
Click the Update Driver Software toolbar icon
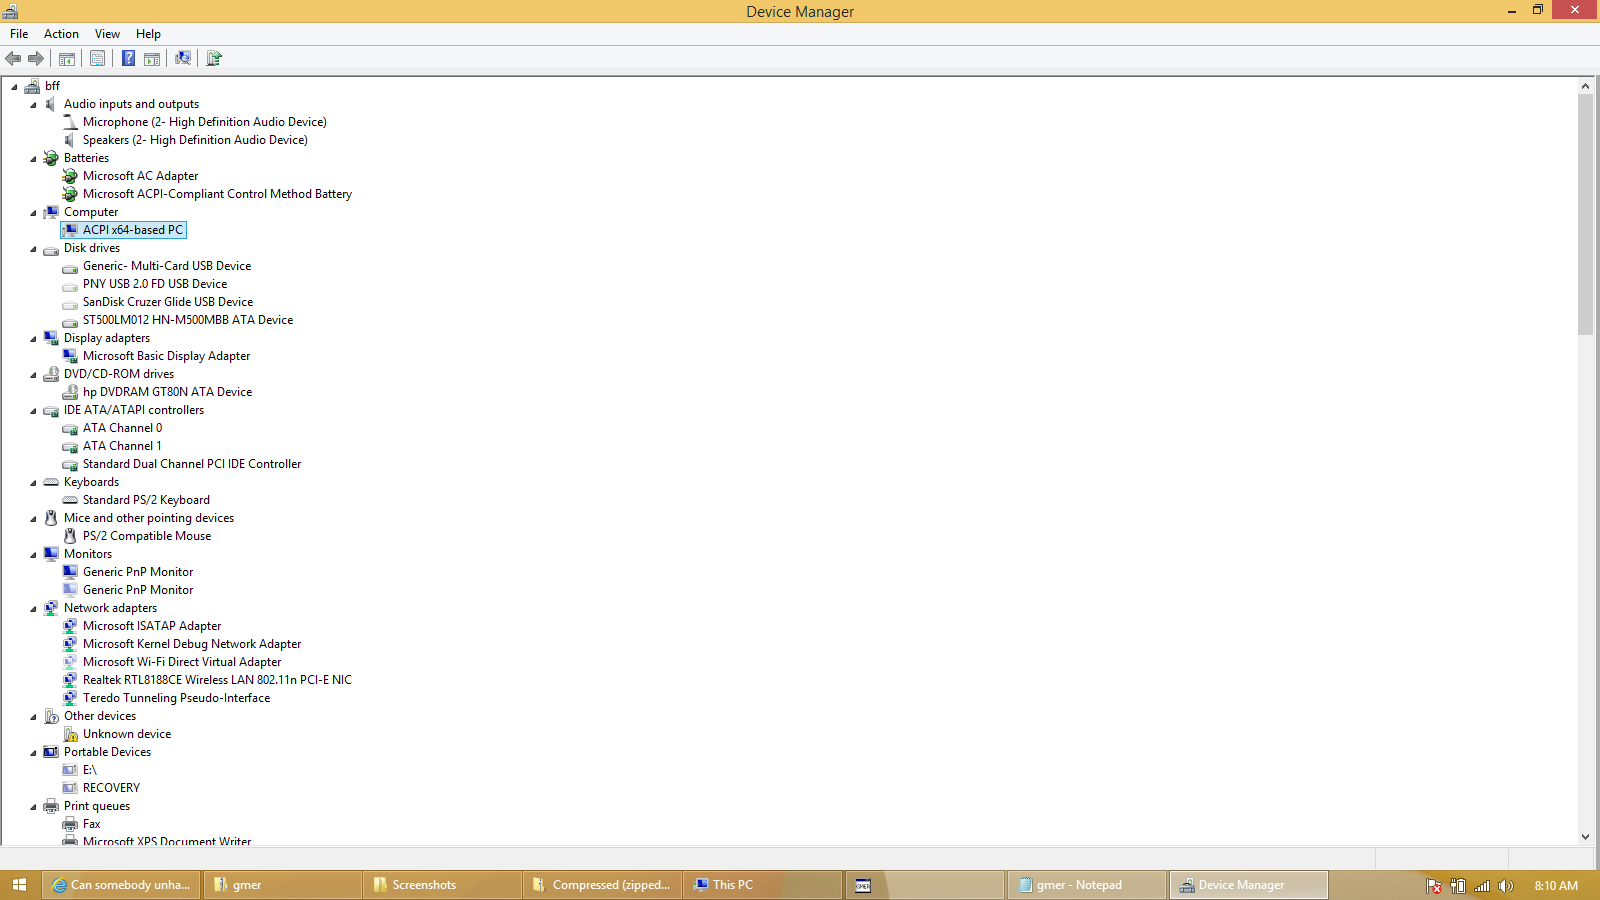(x=213, y=58)
